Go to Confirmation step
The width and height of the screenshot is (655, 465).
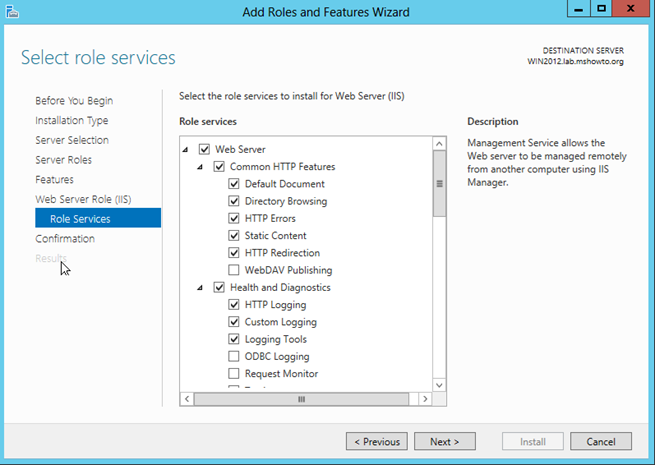[65, 239]
